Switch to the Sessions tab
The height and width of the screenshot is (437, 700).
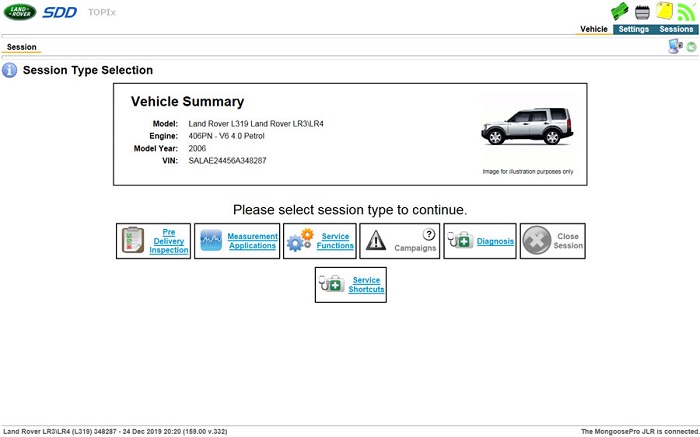click(x=676, y=29)
